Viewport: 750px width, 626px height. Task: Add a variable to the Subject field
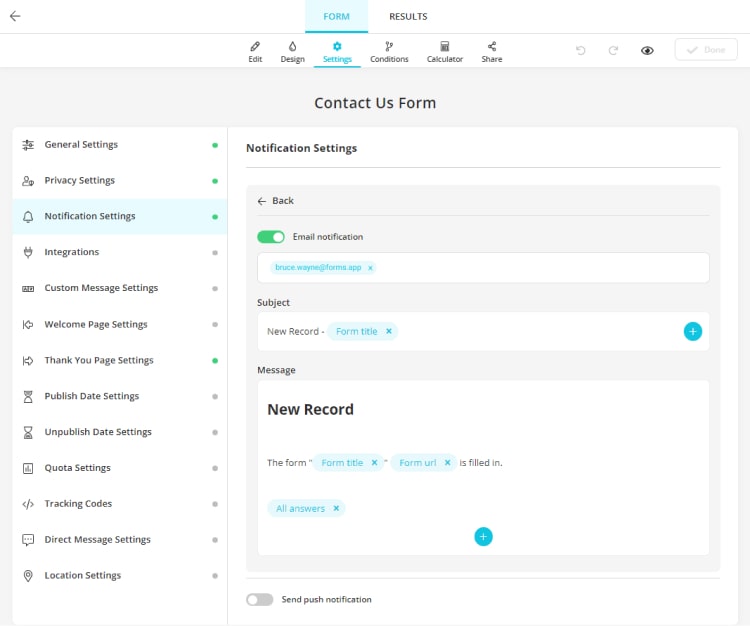point(692,331)
